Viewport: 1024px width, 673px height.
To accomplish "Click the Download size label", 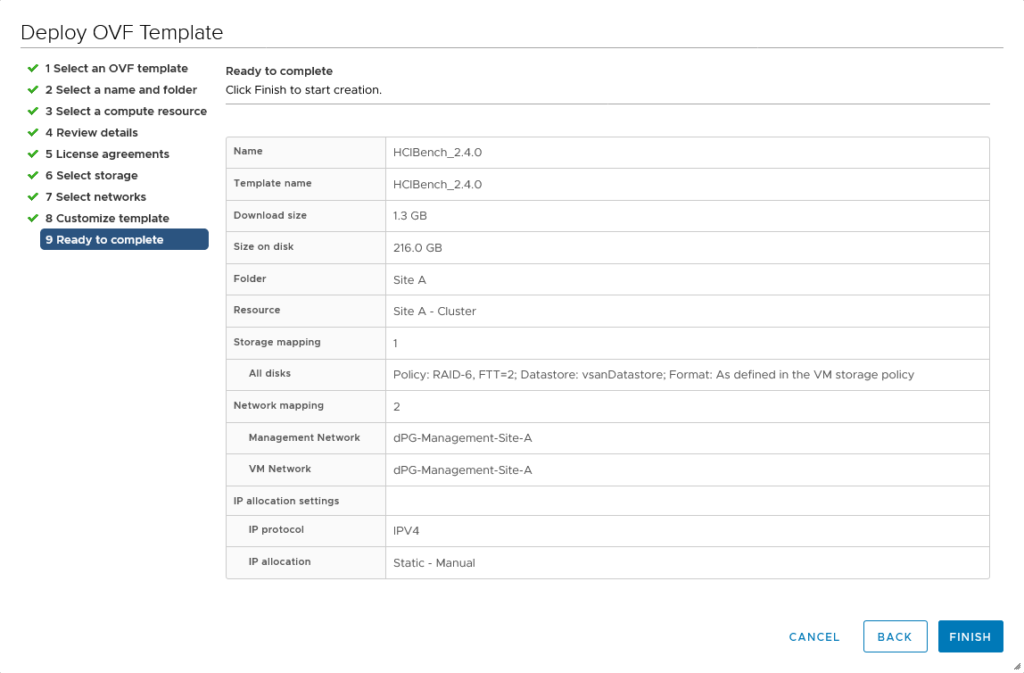I will tap(270, 215).
